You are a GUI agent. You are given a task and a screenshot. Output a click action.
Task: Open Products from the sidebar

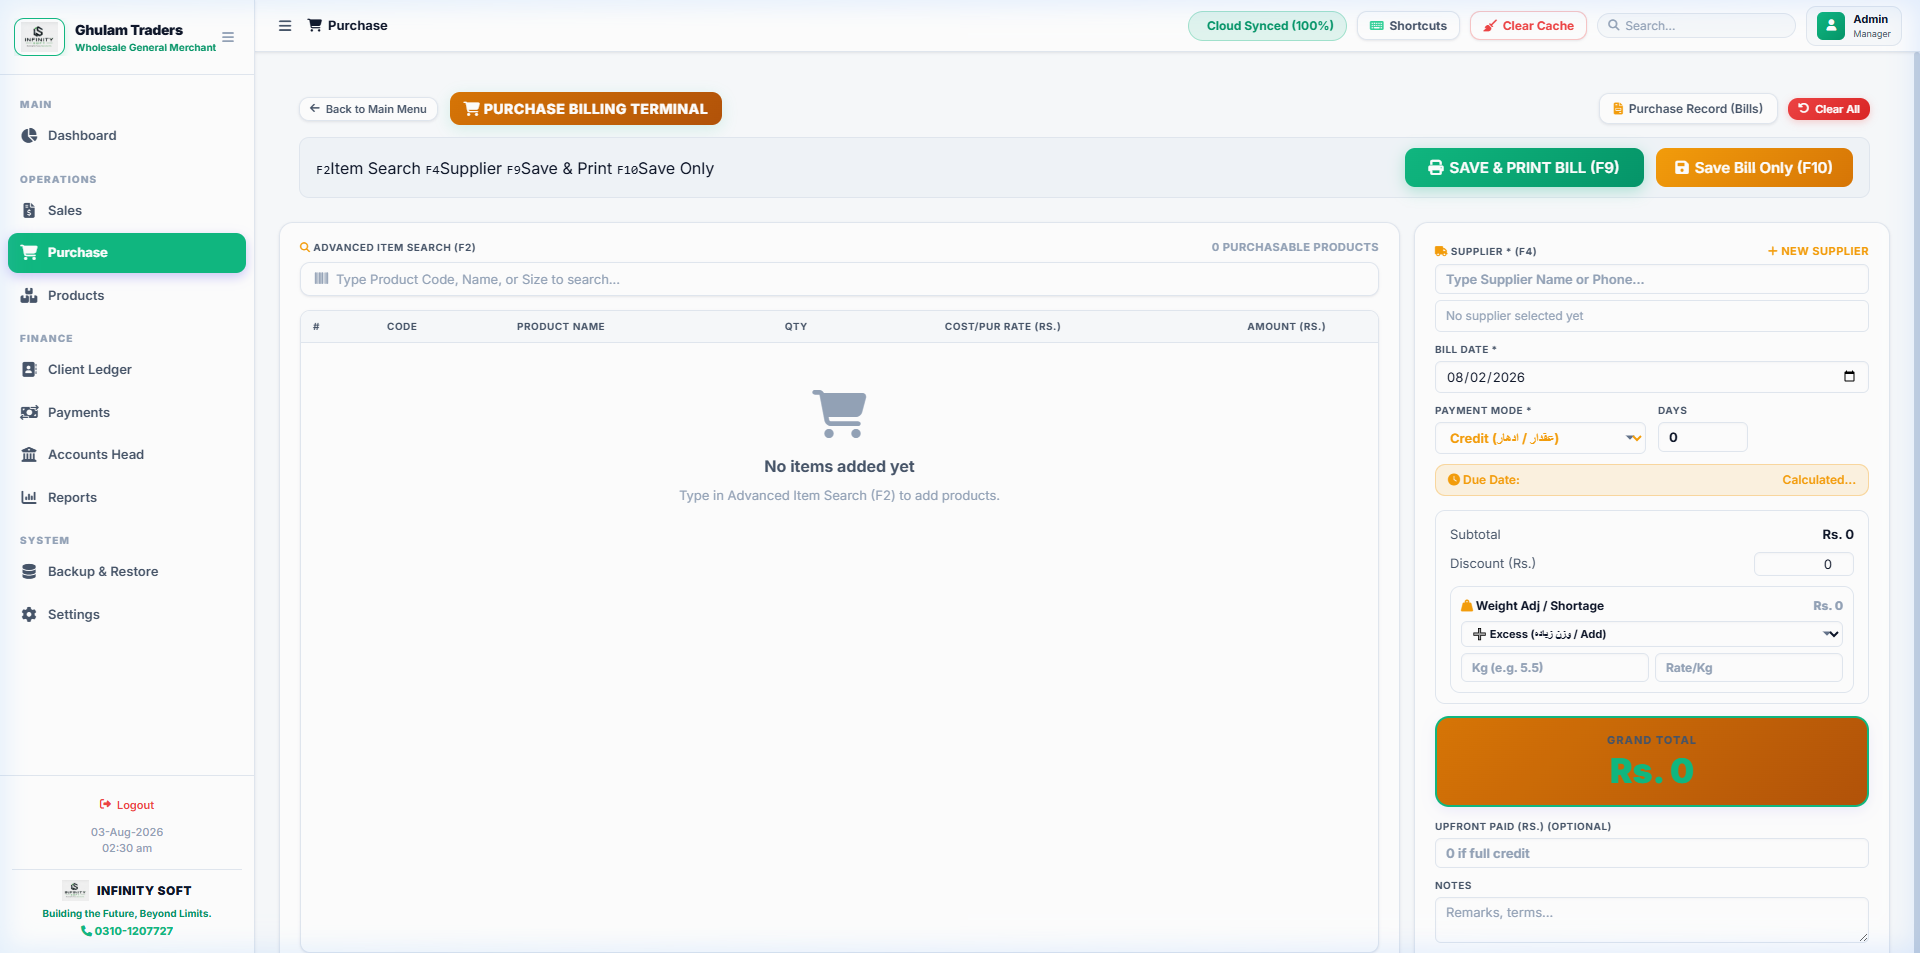127,296
